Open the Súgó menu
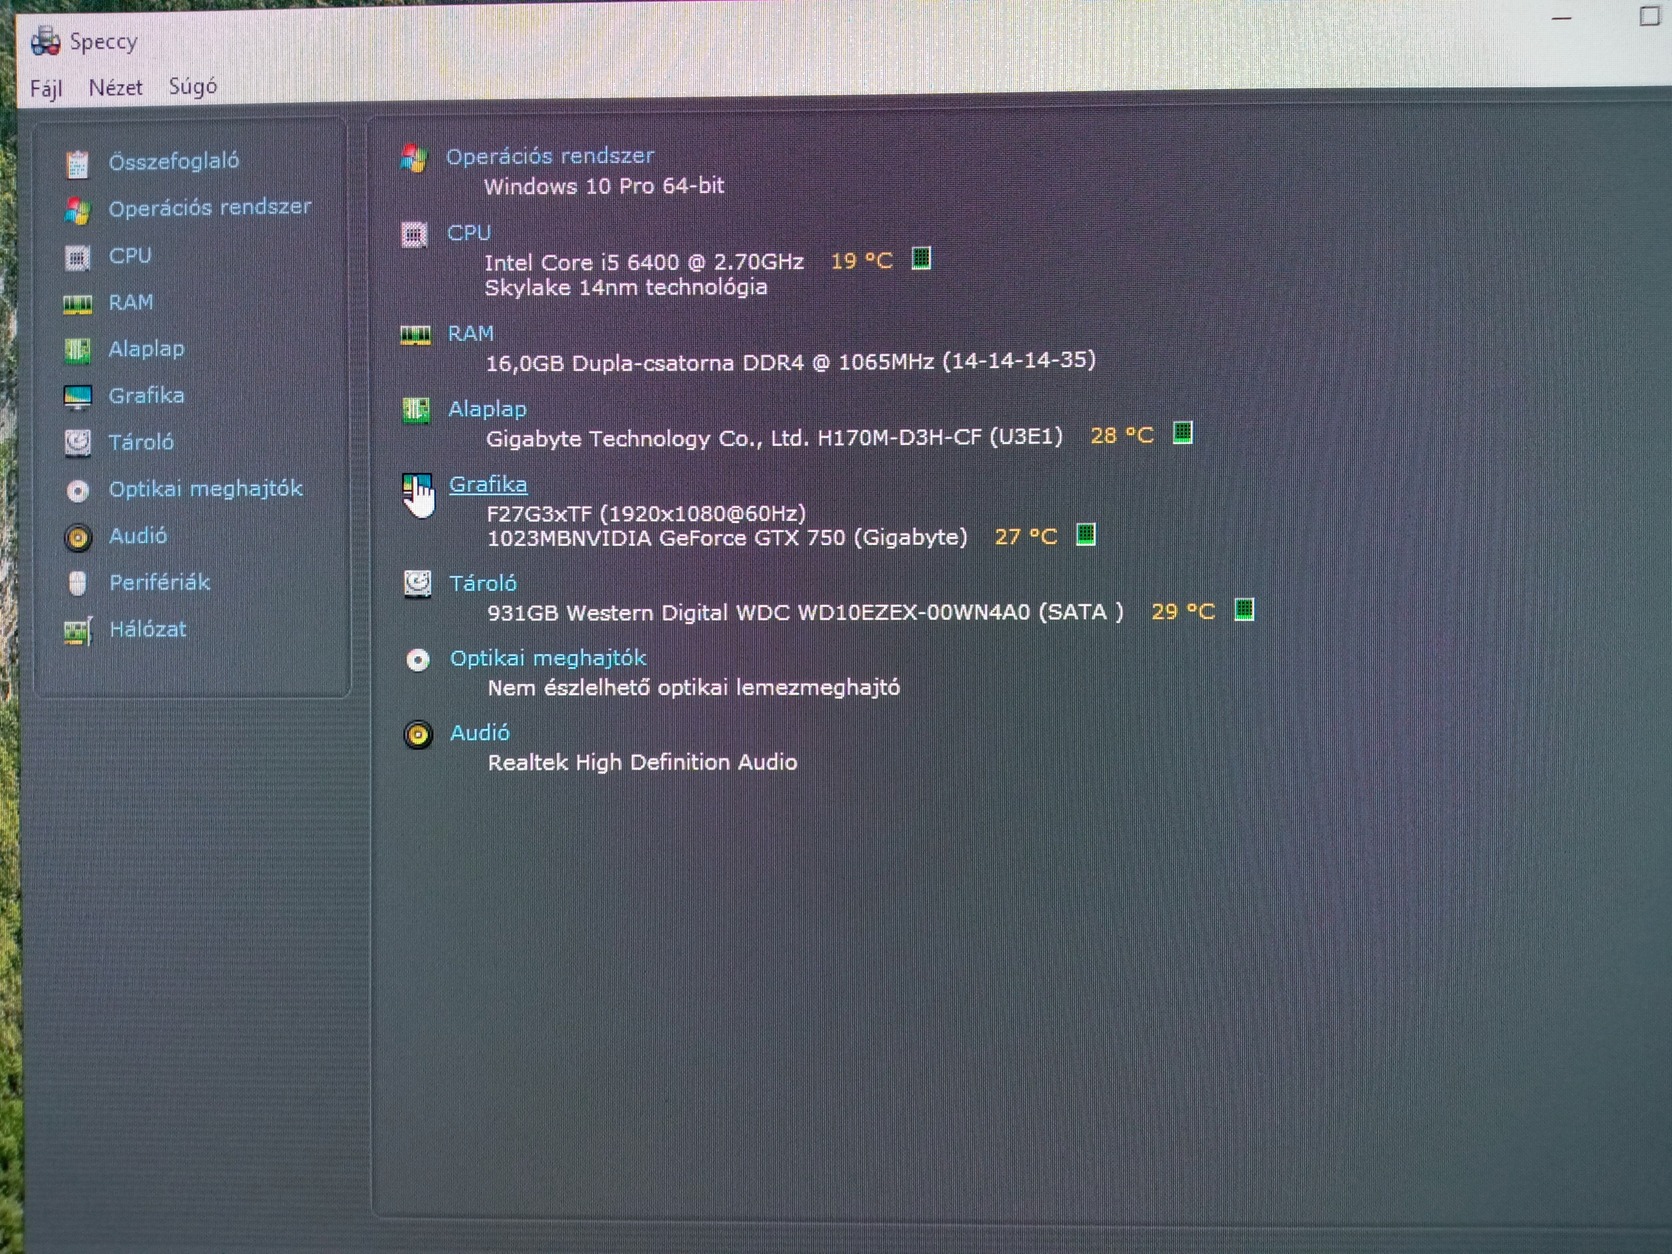 click(192, 86)
